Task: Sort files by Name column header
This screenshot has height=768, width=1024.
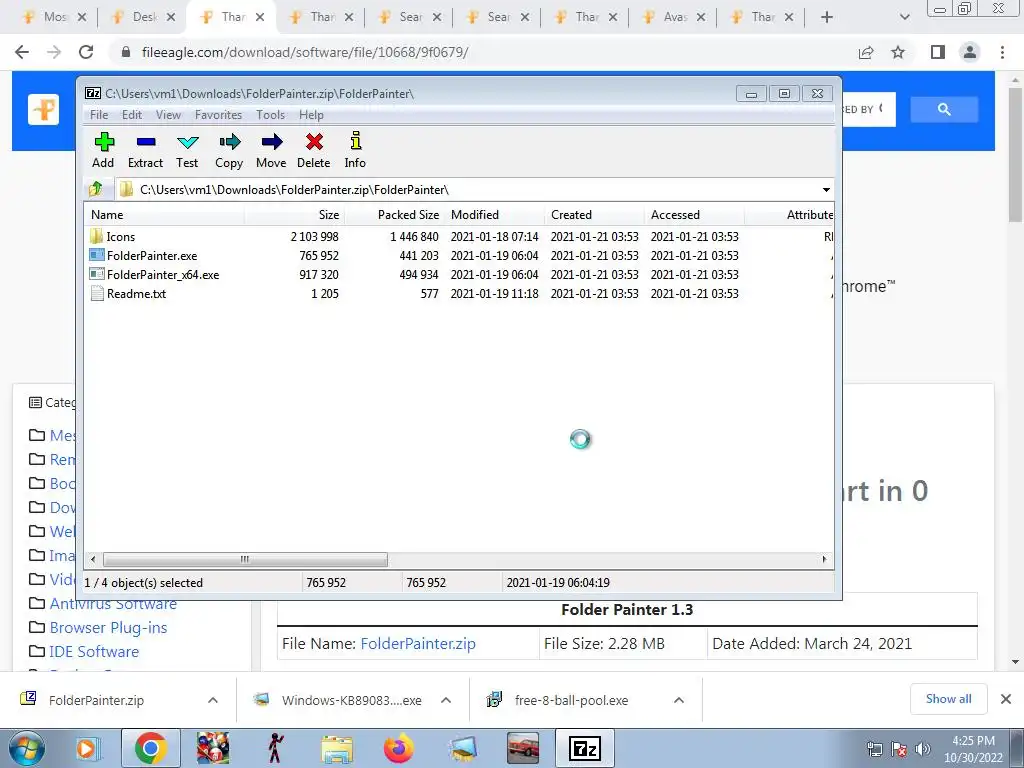Action: 165,215
